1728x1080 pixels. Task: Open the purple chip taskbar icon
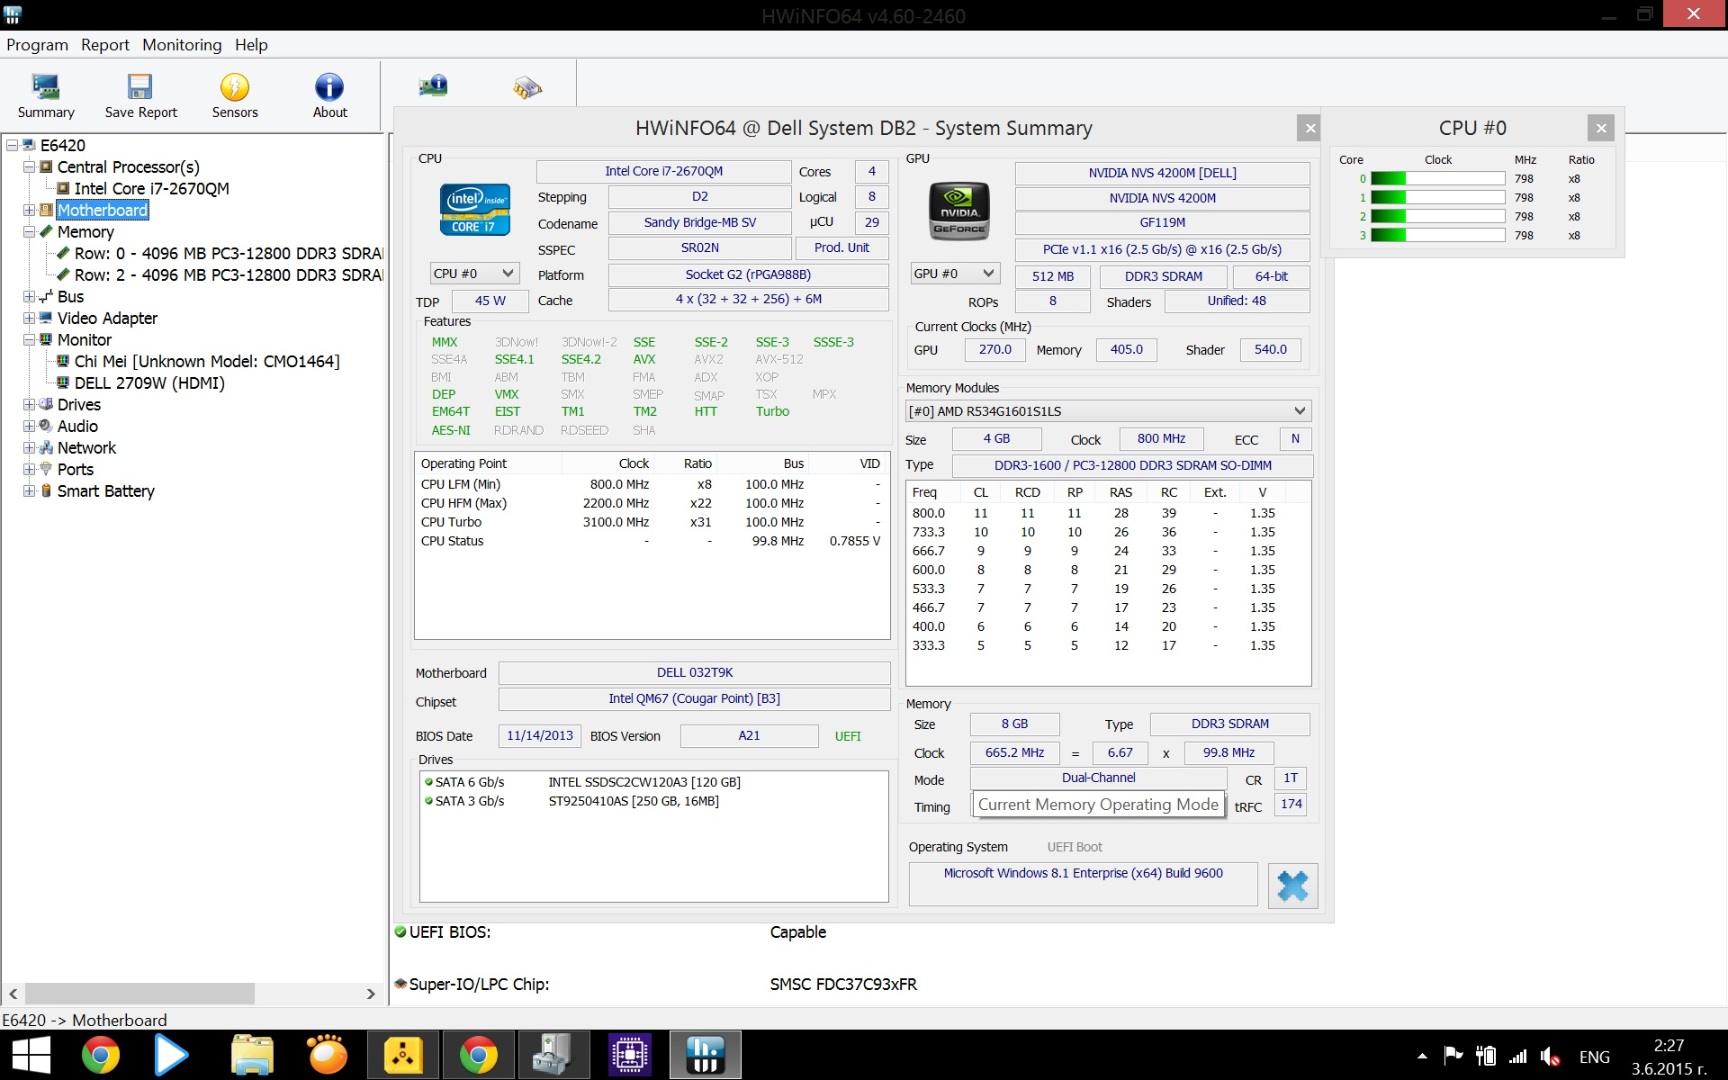(x=630, y=1055)
